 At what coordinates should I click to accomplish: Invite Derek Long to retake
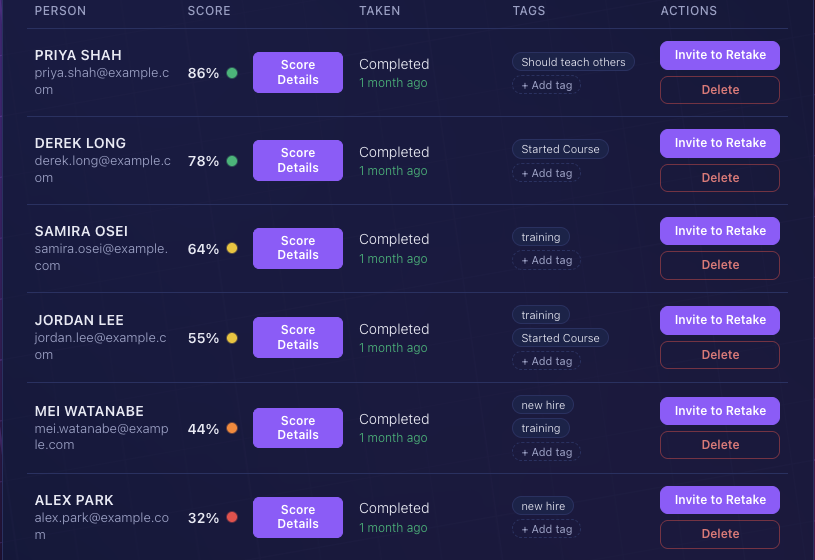coord(720,143)
